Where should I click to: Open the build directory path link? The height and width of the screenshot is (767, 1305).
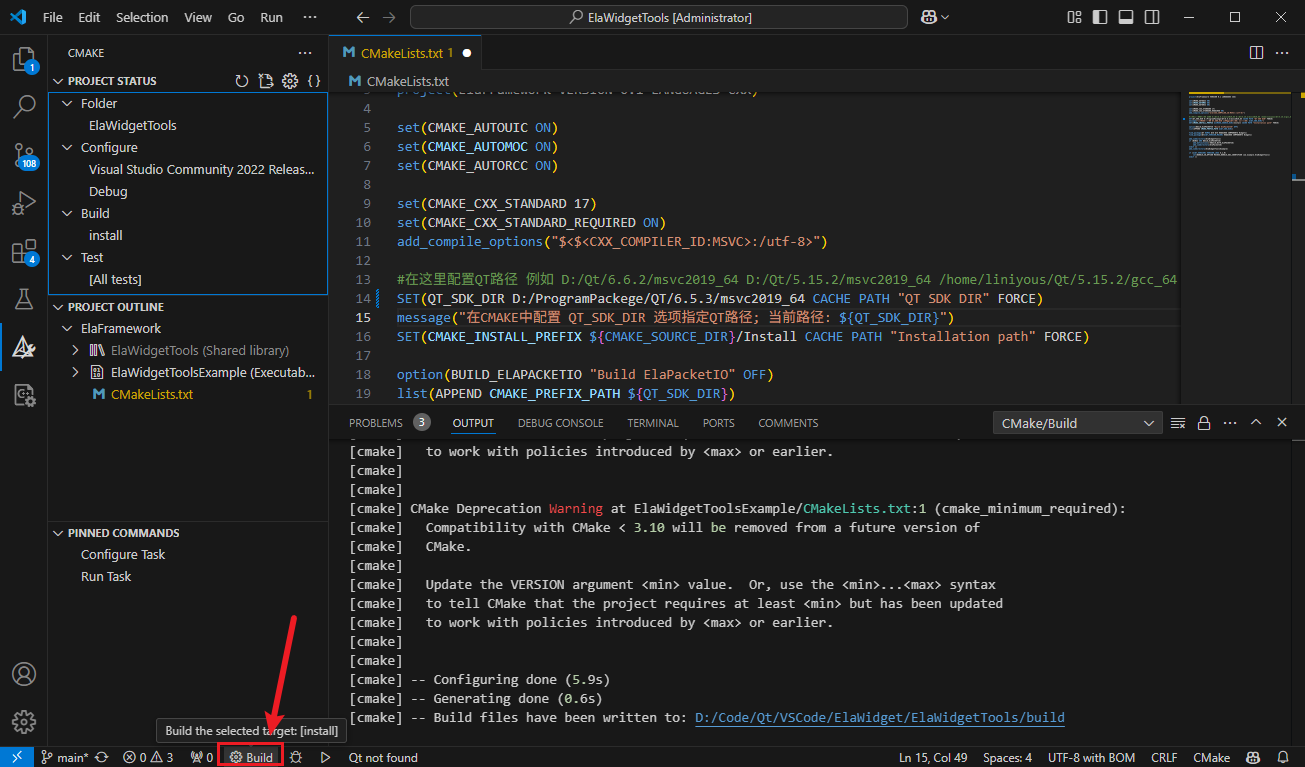click(879, 717)
